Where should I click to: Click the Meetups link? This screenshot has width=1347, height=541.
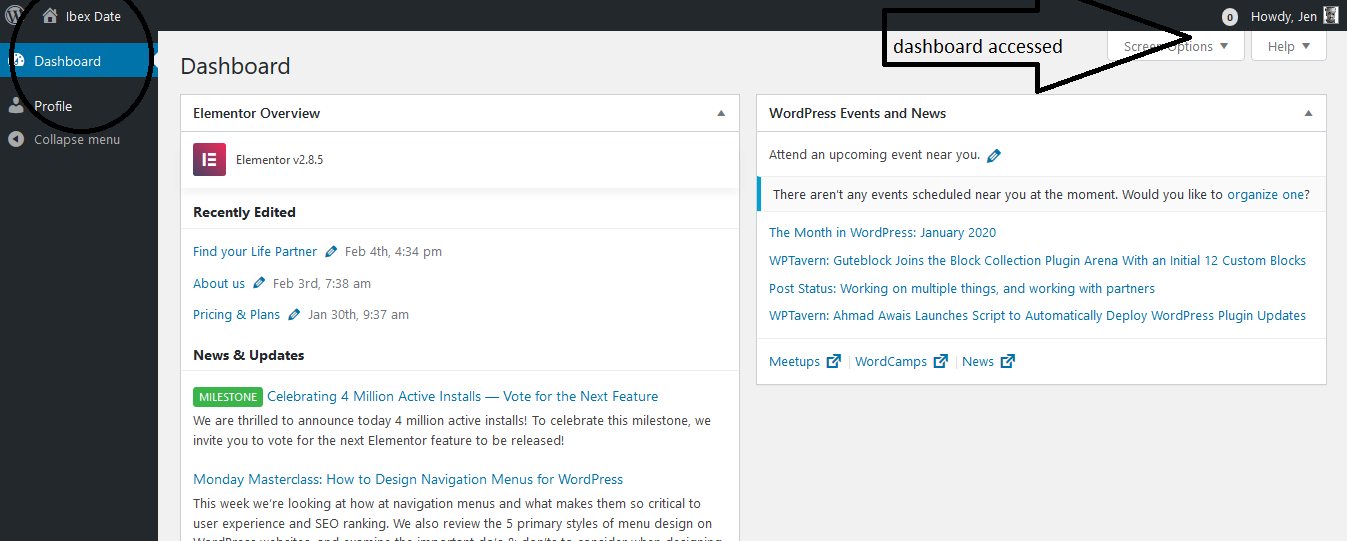coord(794,361)
